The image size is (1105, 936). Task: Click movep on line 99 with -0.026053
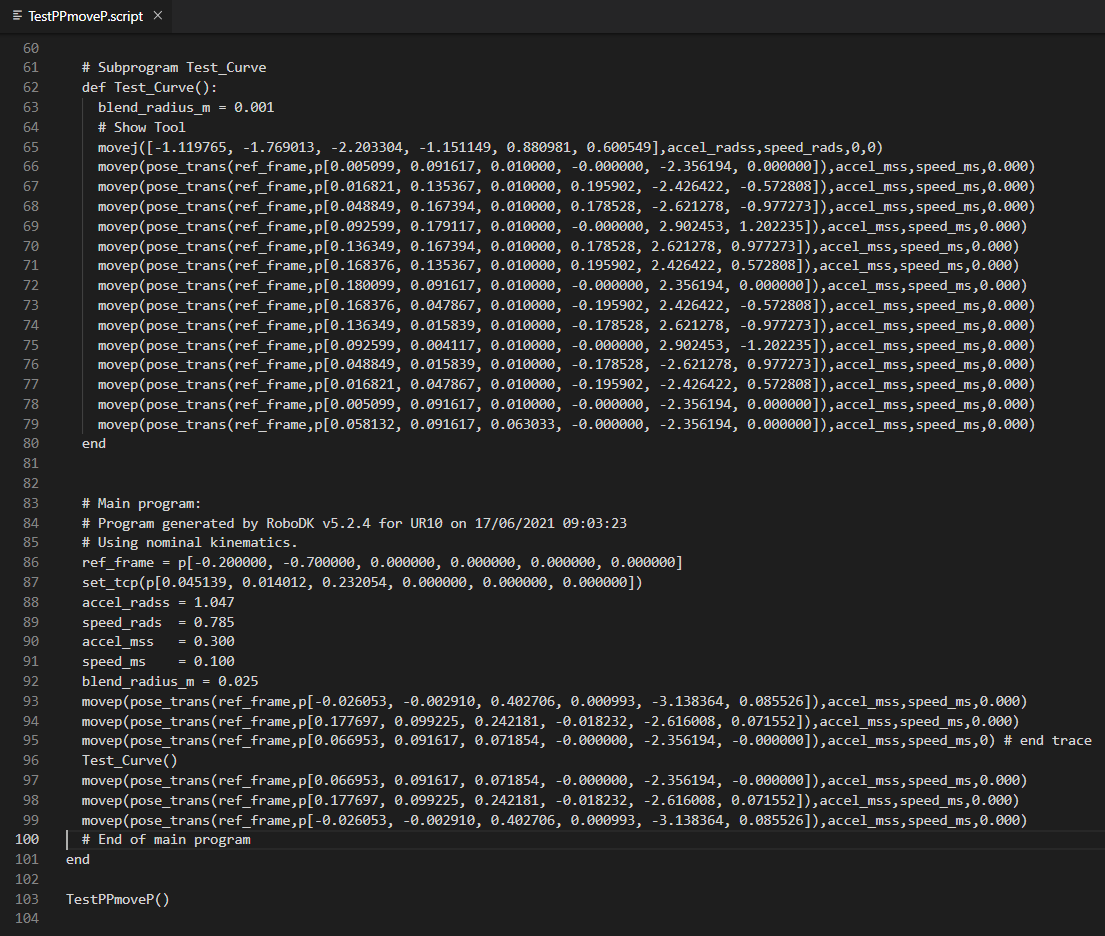coord(555,820)
